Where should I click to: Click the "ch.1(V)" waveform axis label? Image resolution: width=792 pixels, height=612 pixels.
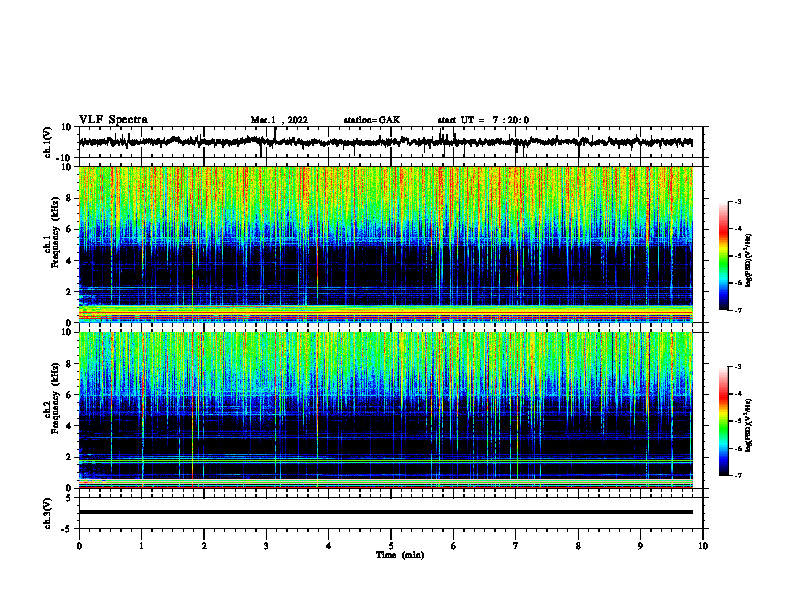coord(47,142)
